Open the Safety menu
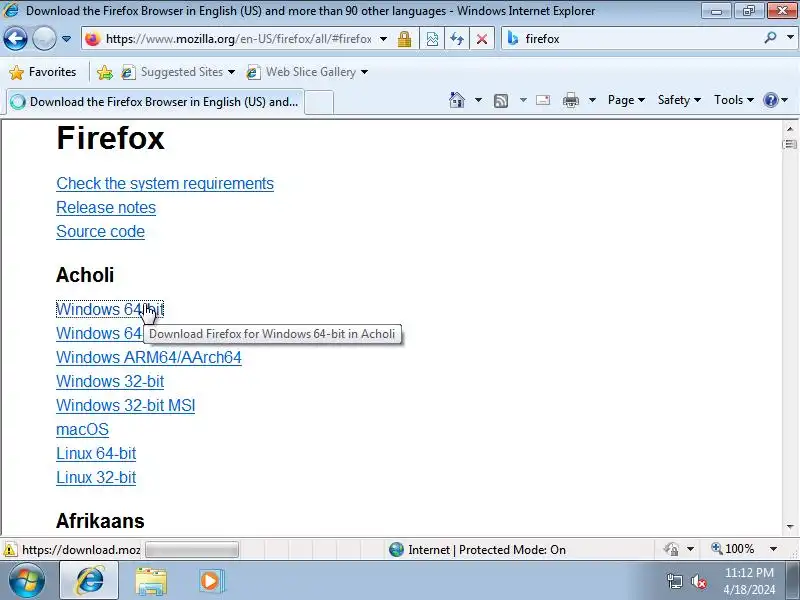 click(x=679, y=100)
